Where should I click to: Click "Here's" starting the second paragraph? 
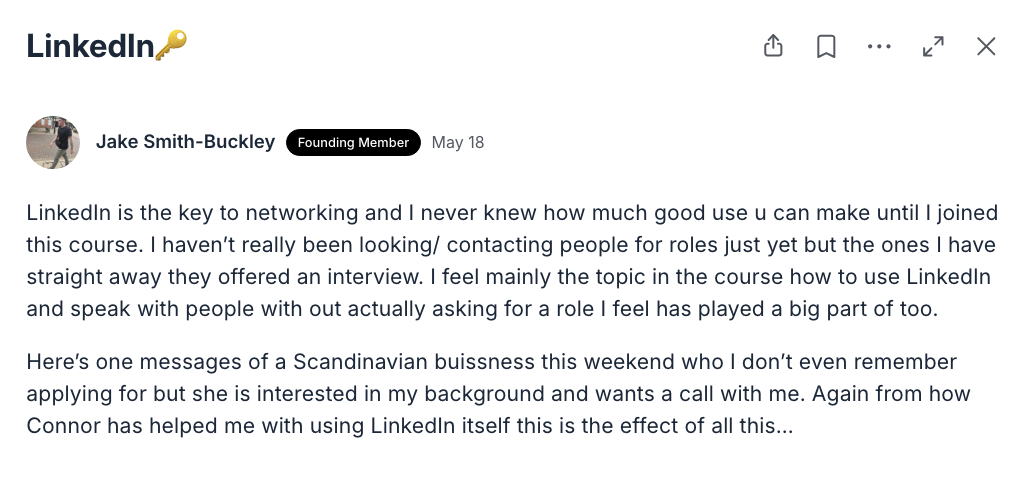click(58, 362)
